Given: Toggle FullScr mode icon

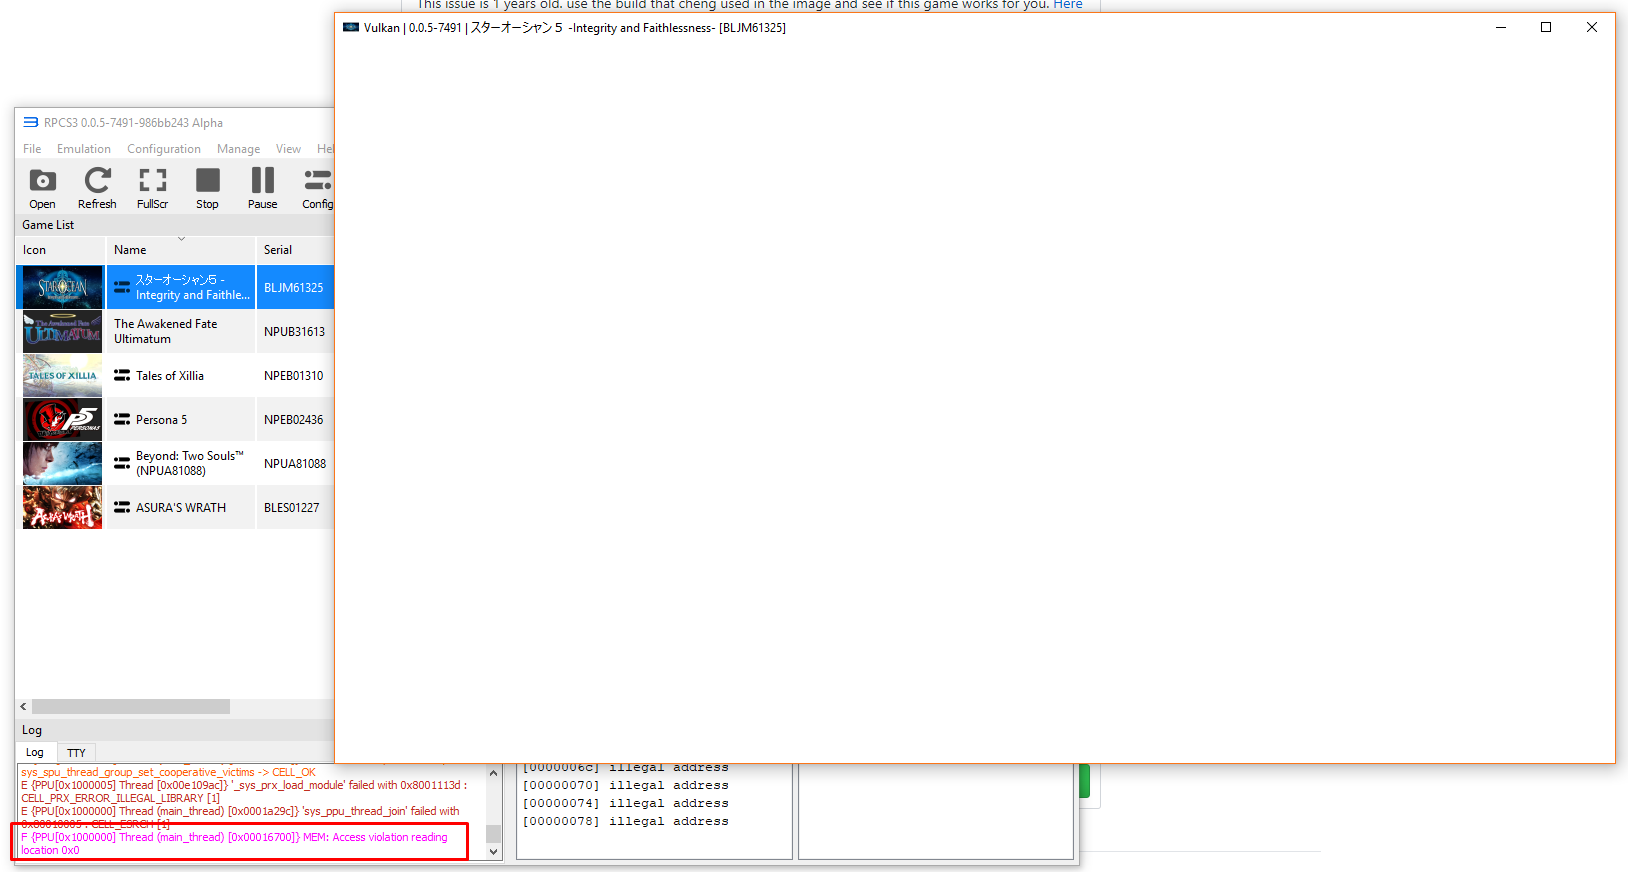Looking at the screenshot, I should (x=152, y=181).
